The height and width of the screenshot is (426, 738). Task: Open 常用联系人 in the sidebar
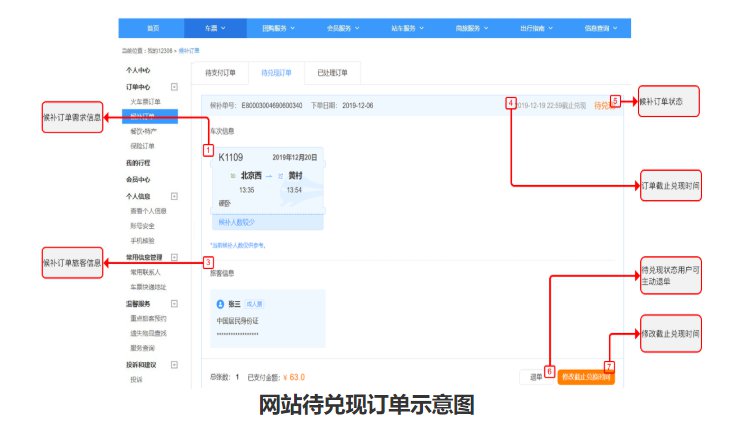click(x=147, y=272)
